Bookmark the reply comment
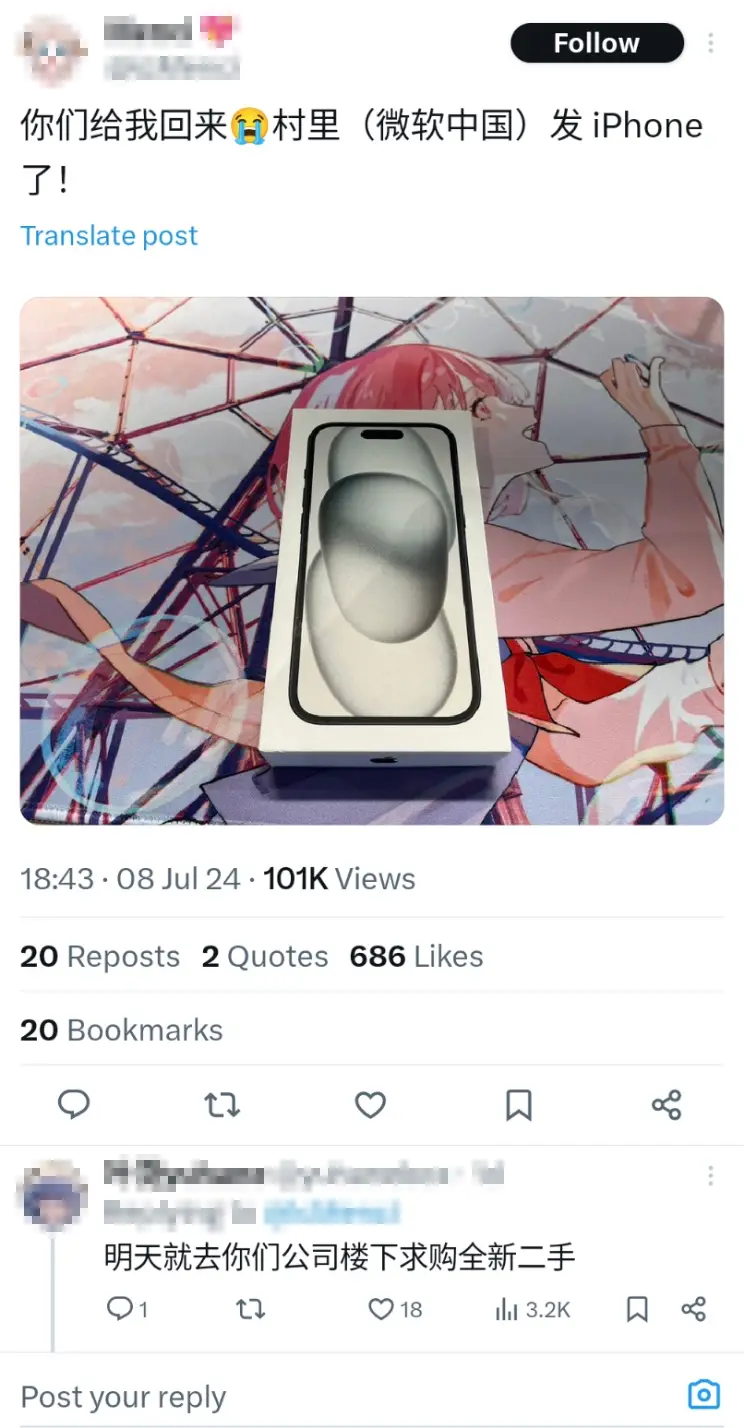Viewport: 744px width, 1428px height. [x=637, y=1308]
